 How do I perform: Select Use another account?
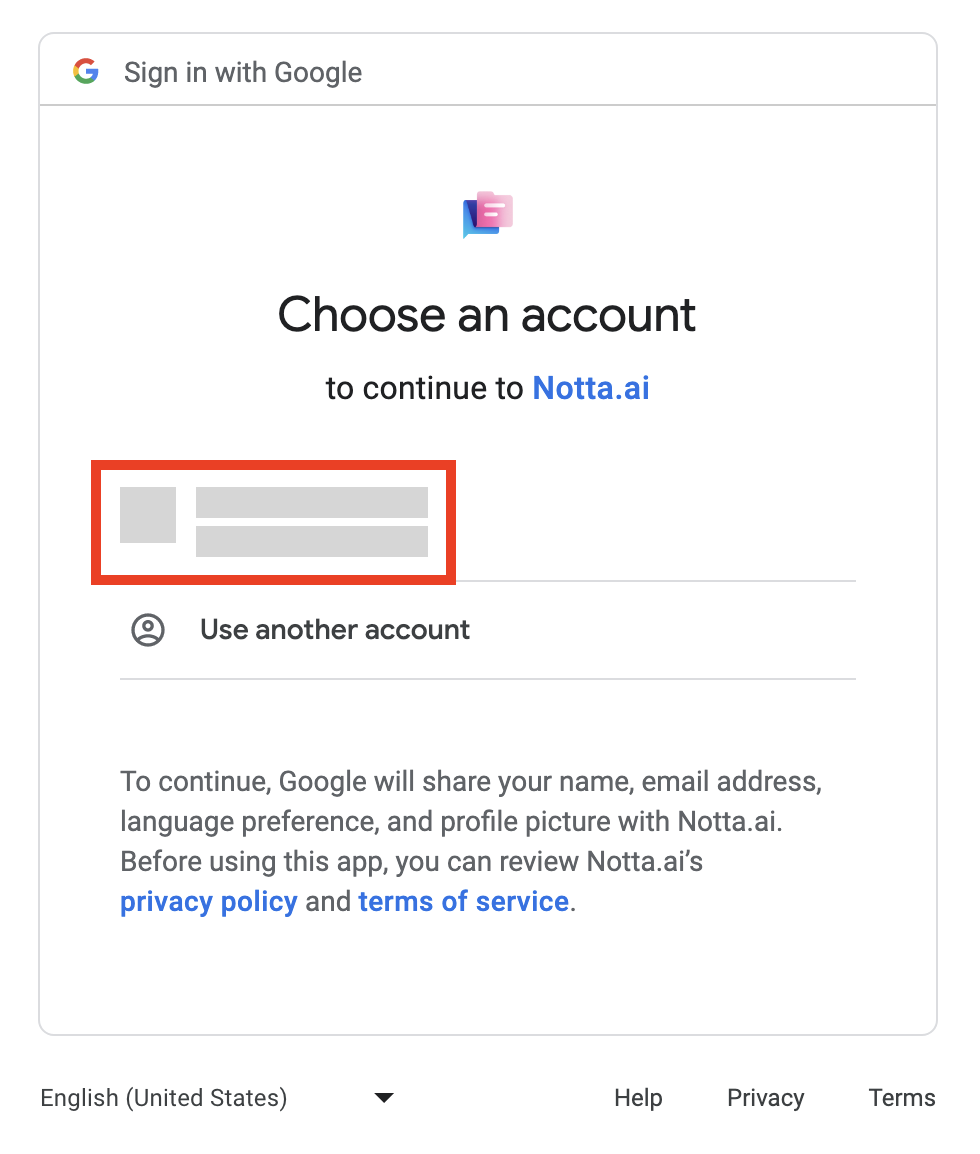(x=334, y=630)
